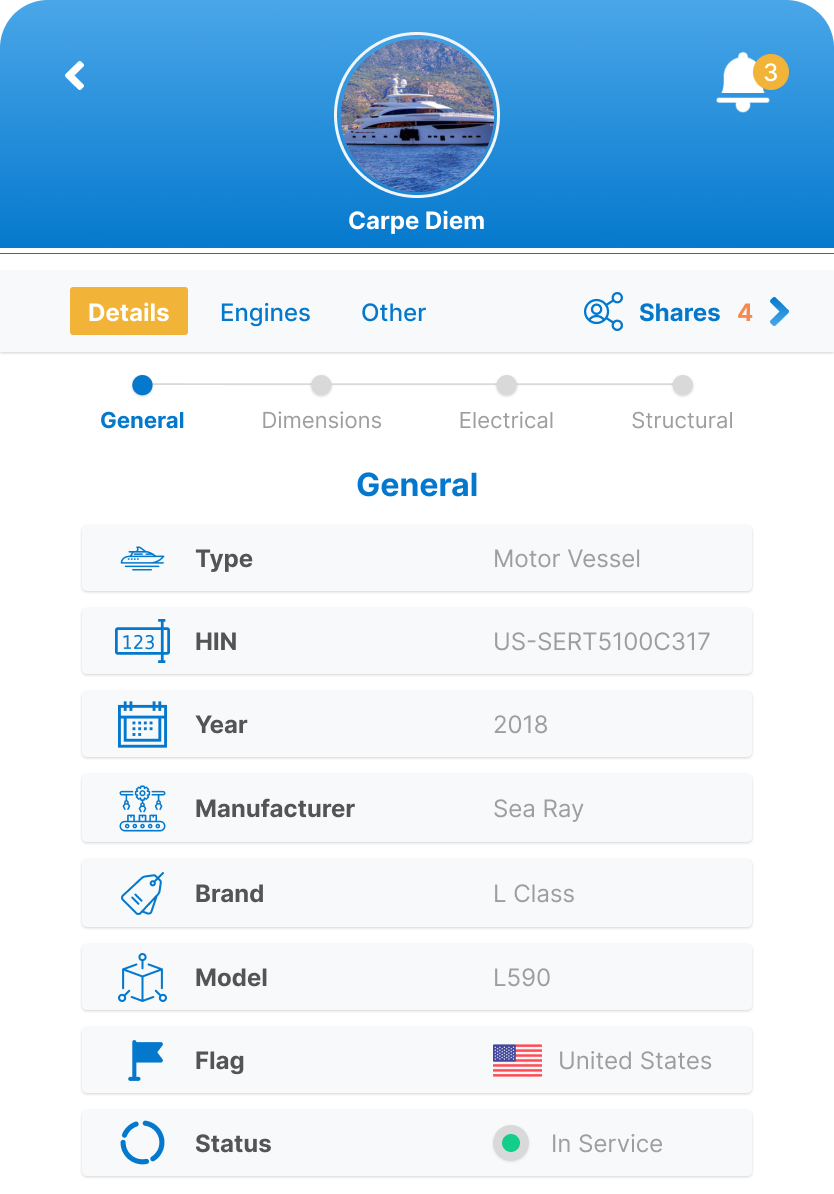The image size is (834, 1194).
Task: Expand Shares with the right chevron
Action: 780,312
